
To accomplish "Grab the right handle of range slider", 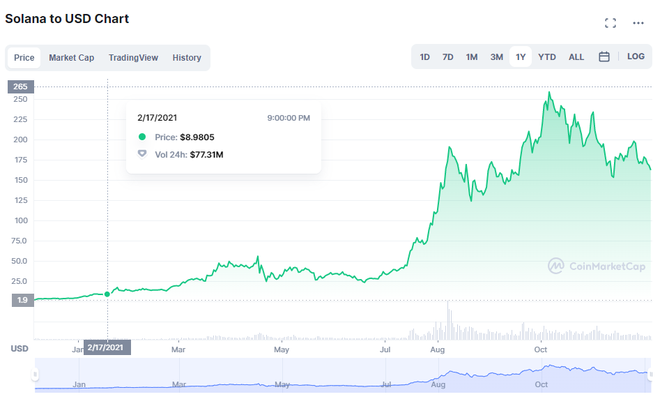I will 651,374.
